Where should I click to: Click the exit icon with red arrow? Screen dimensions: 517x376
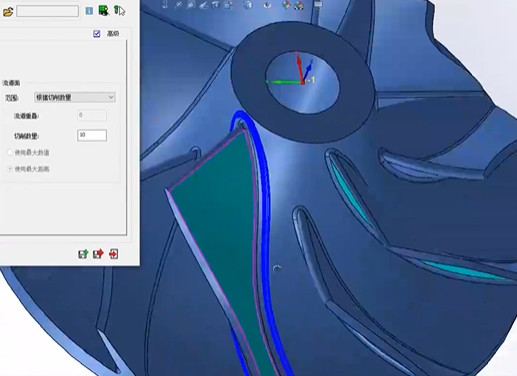[114, 254]
